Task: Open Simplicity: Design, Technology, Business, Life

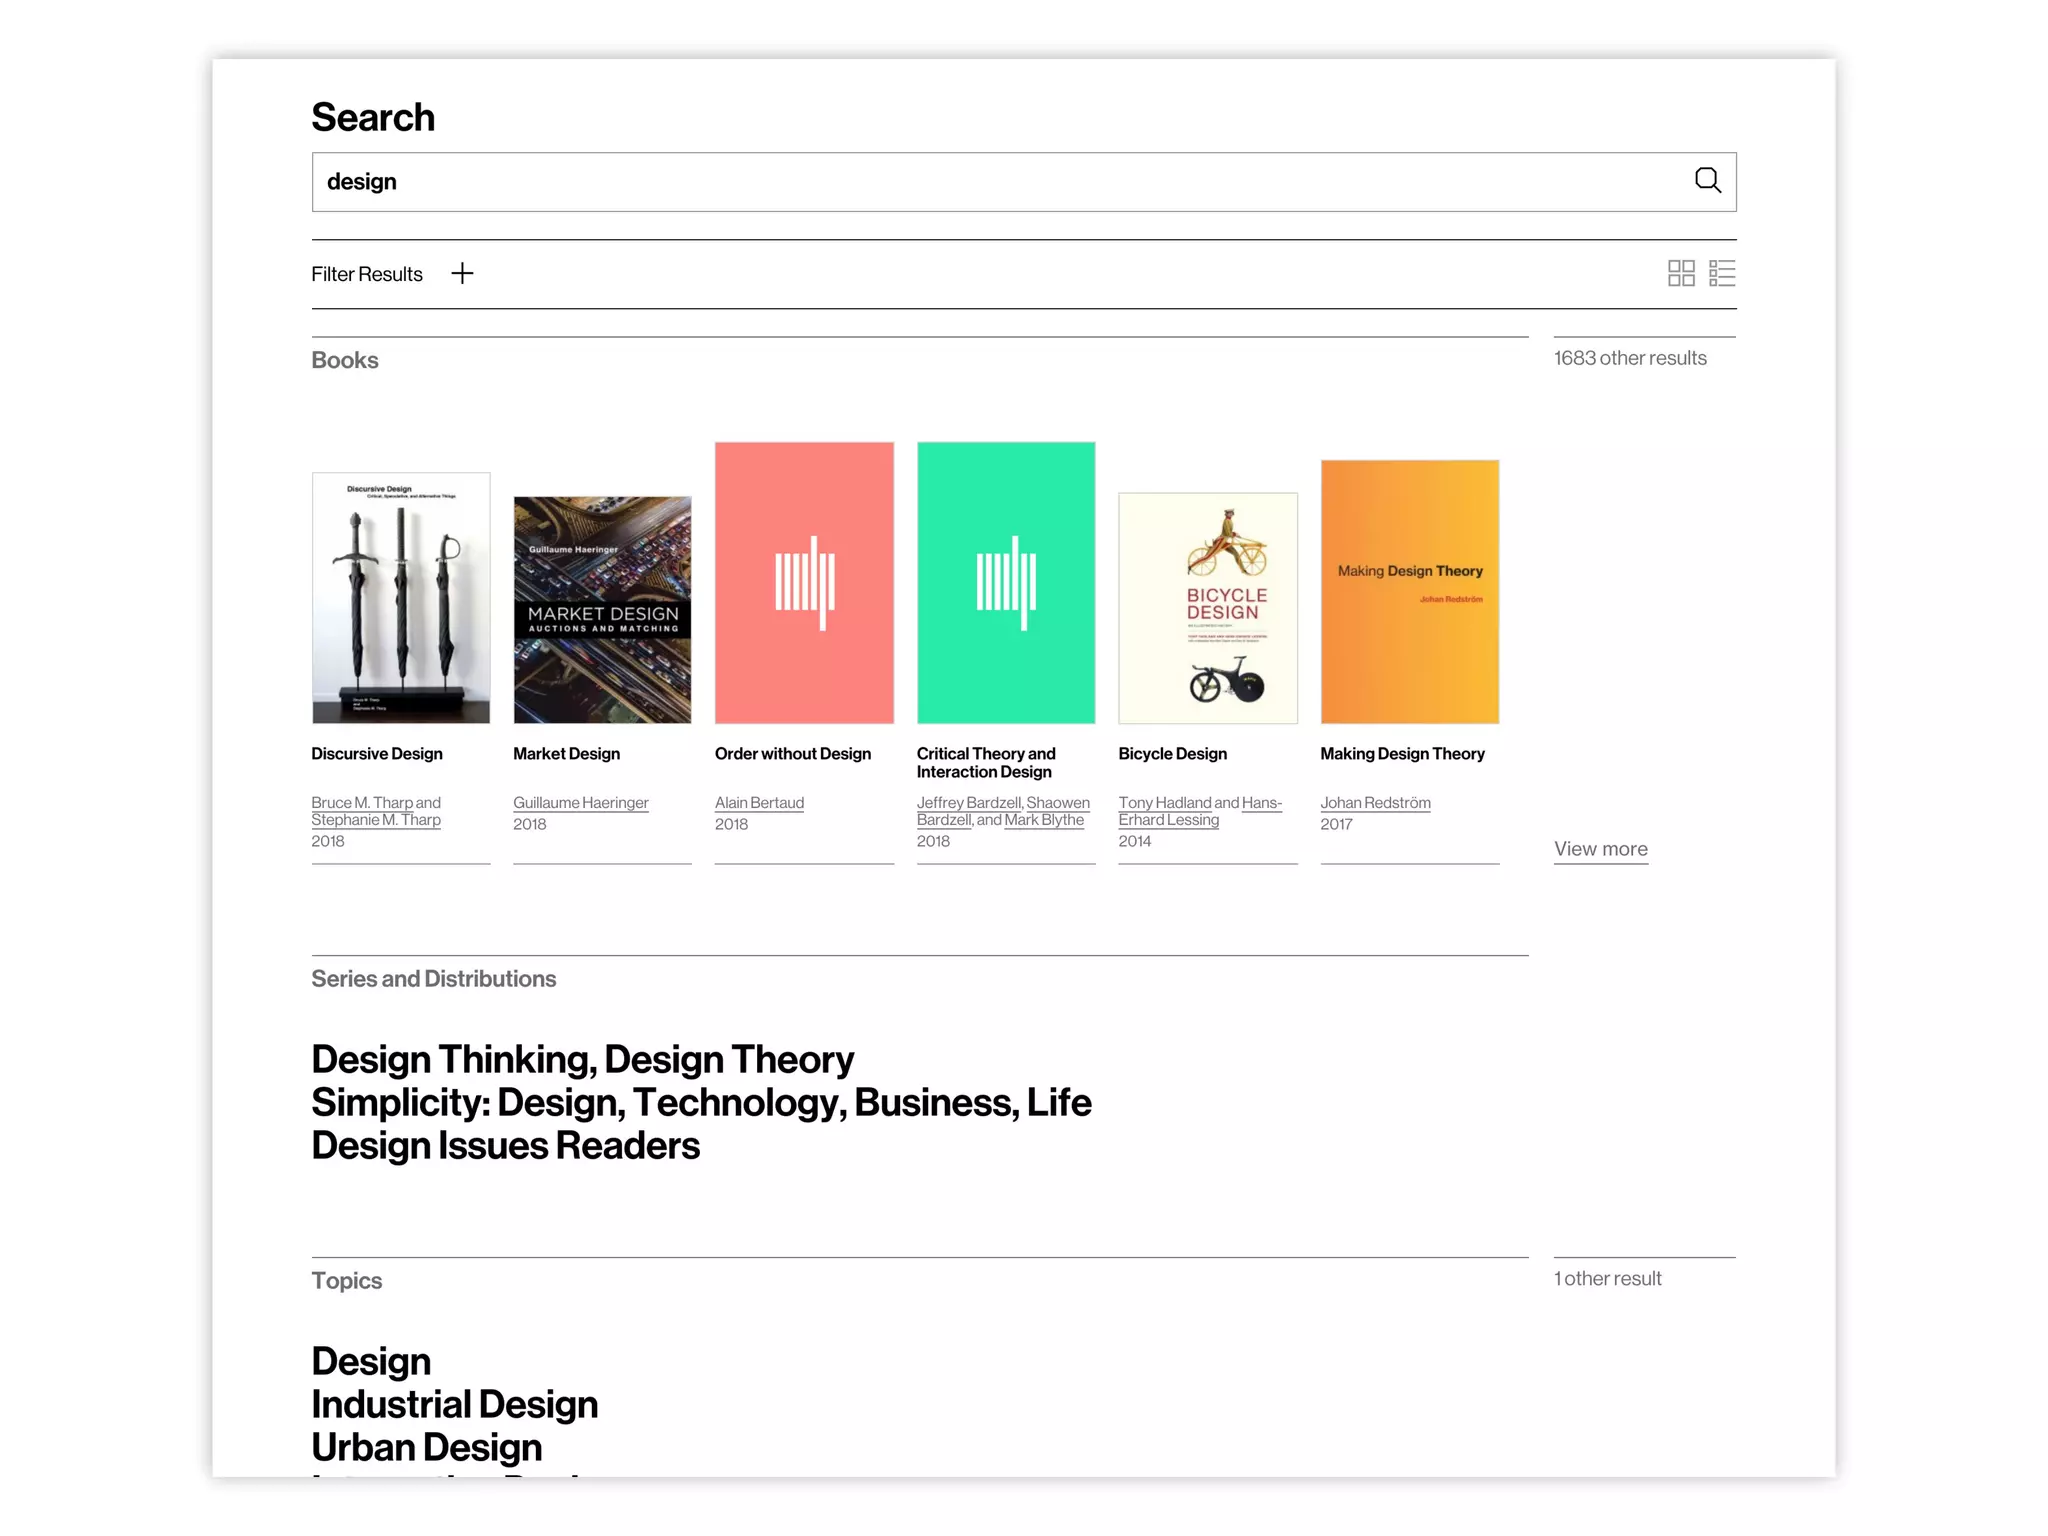Action: click(700, 1103)
